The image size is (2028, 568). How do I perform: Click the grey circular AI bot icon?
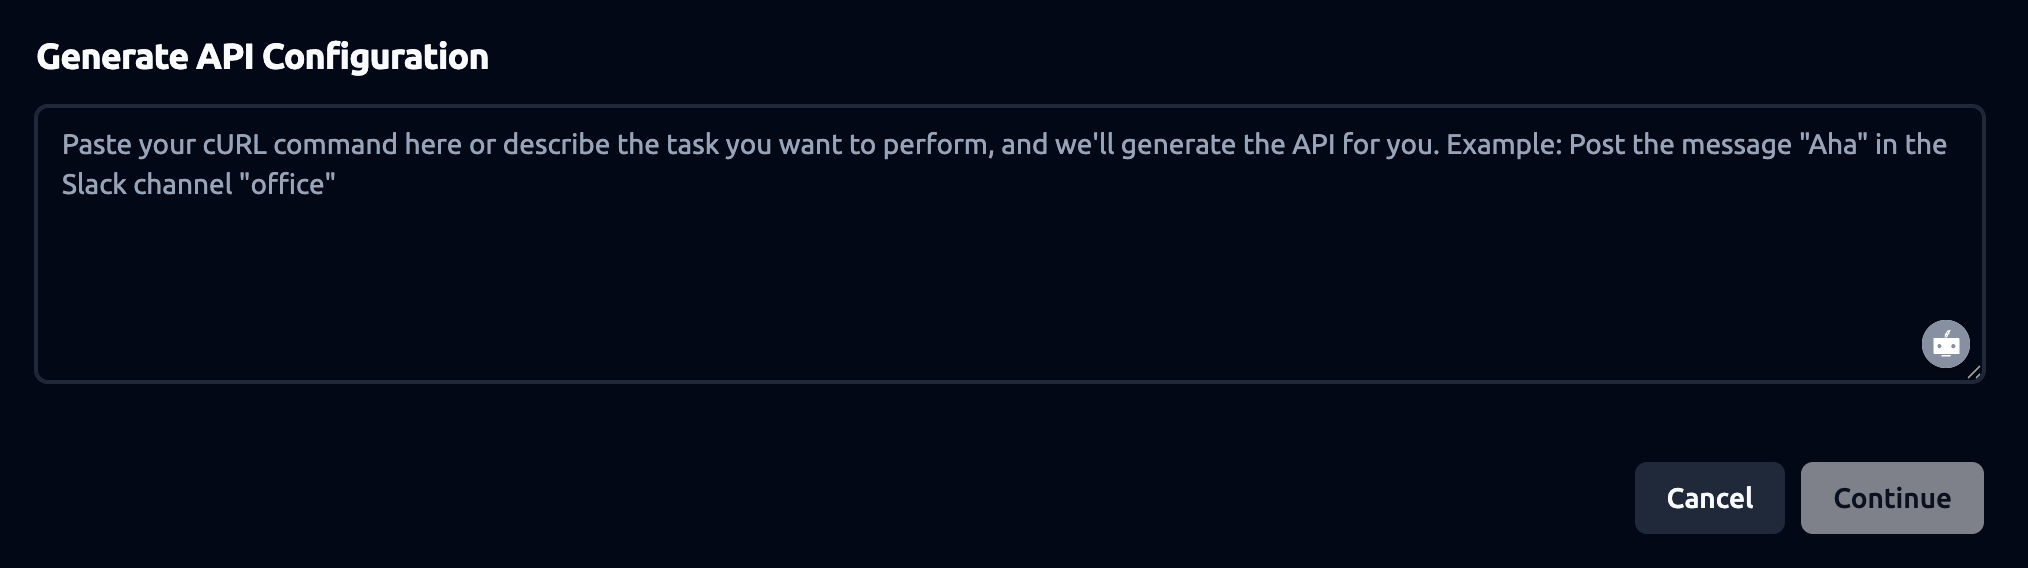pos(1945,345)
